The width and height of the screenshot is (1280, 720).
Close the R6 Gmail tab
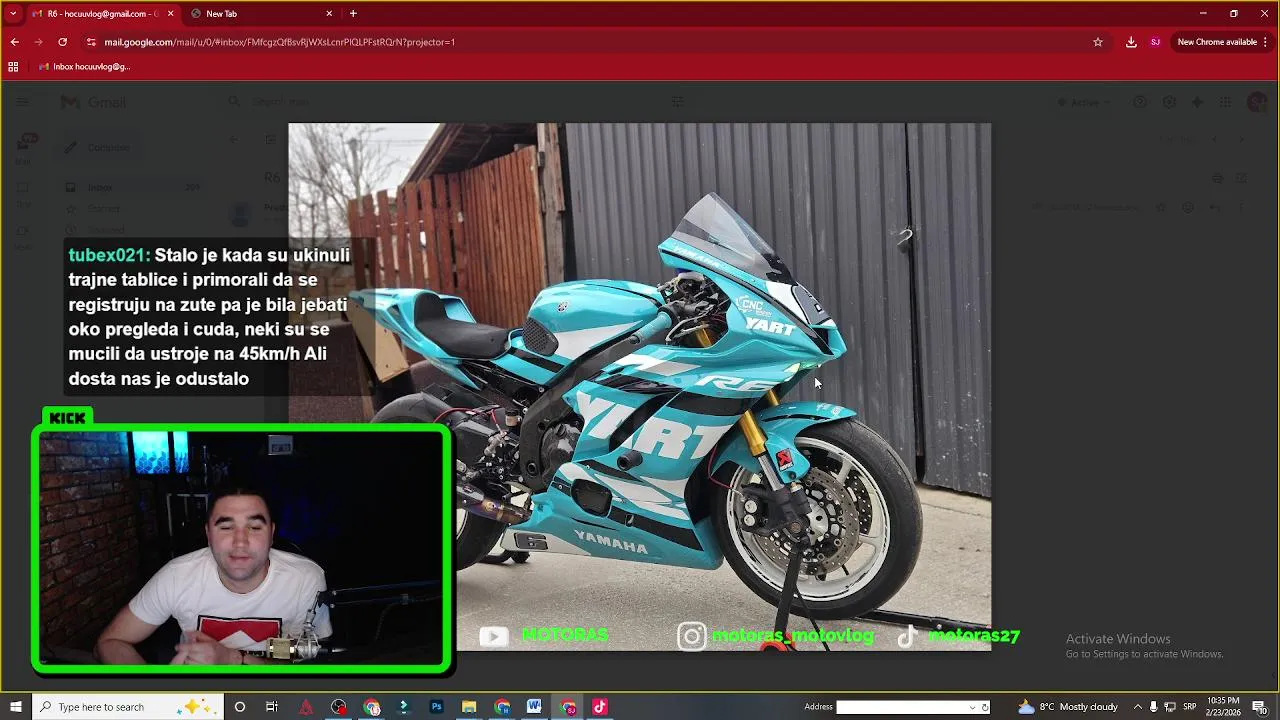[x=170, y=13]
